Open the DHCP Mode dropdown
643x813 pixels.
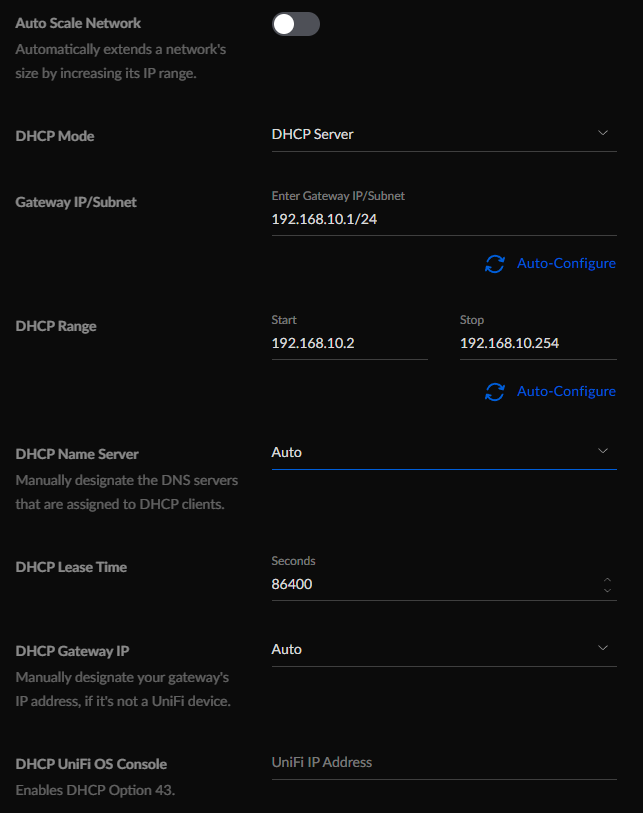[x=444, y=135]
